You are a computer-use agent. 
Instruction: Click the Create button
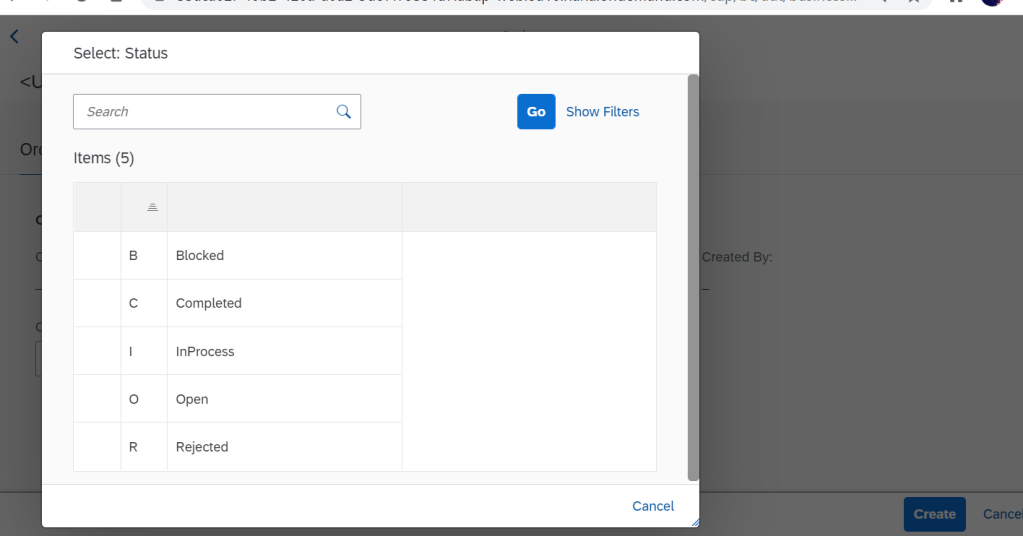(934, 514)
